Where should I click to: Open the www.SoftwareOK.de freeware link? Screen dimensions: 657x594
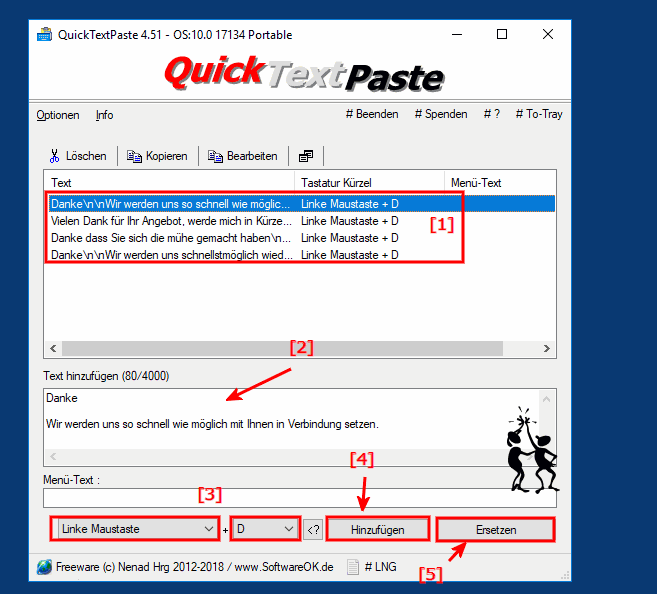click(x=195, y=567)
